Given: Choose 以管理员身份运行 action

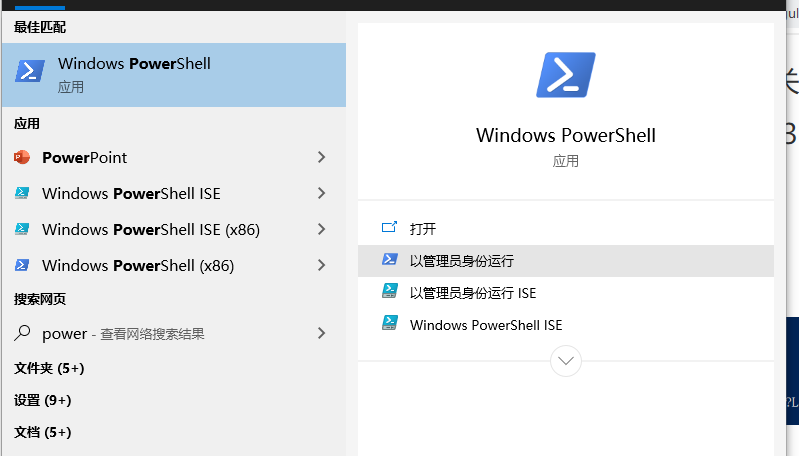Looking at the screenshot, I should click(566, 261).
